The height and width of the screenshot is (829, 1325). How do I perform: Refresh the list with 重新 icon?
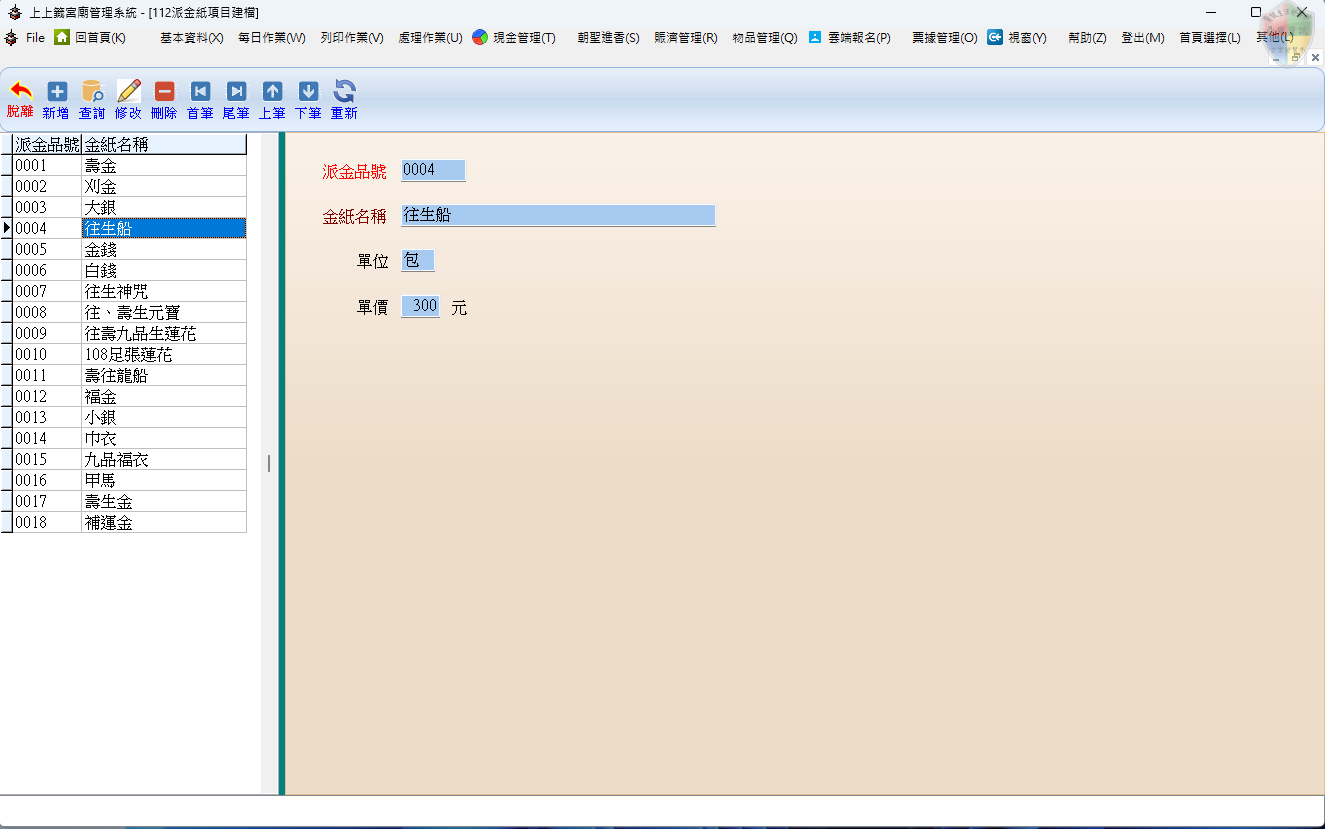(x=344, y=92)
